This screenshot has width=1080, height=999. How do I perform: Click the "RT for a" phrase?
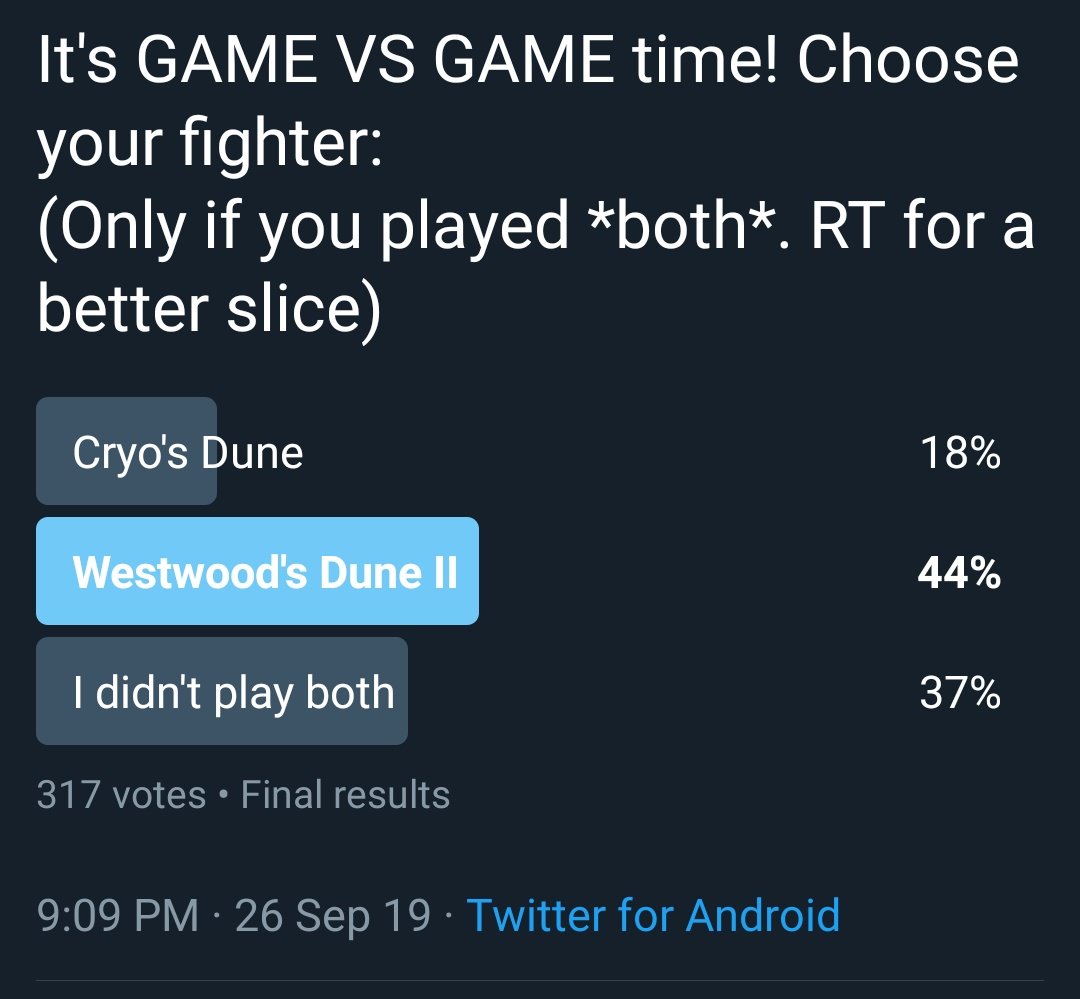[922, 226]
